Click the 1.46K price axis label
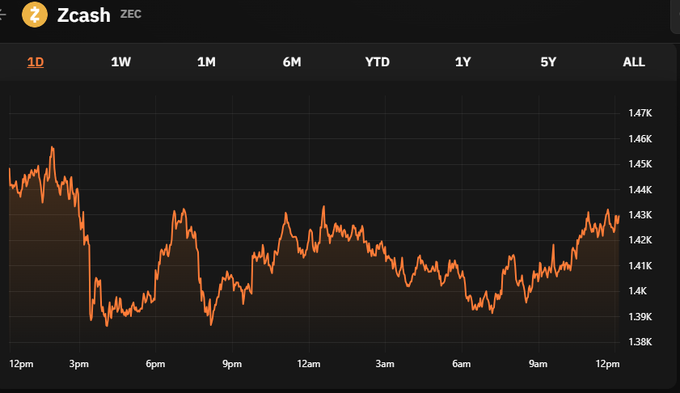Viewport: 680px width, 393px height. (640, 139)
